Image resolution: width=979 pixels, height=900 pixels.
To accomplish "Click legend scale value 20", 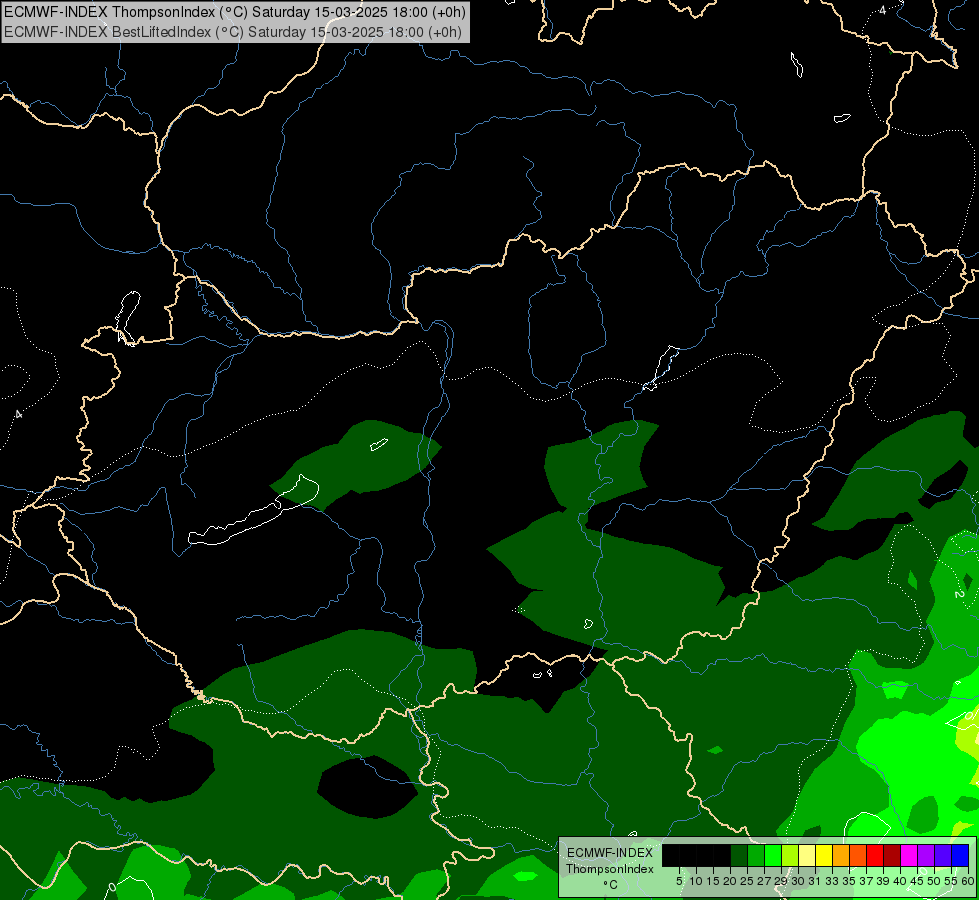I will pyautogui.click(x=730, y=881).
